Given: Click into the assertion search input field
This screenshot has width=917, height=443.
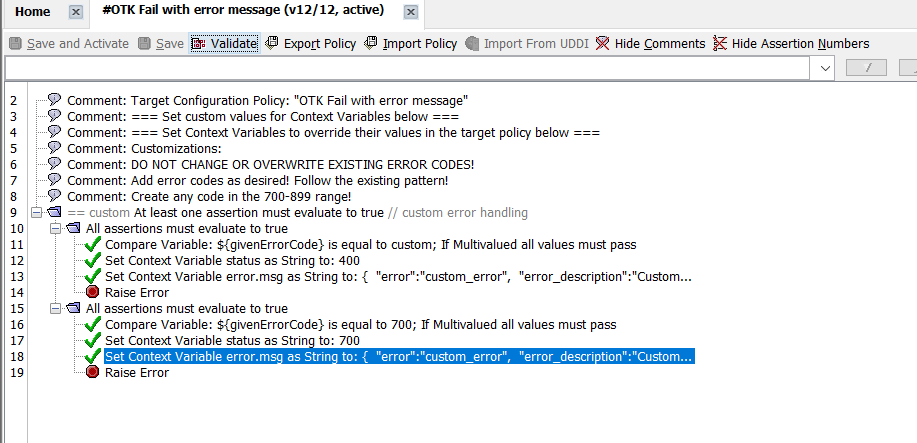Looking at the screenshot, I should [x=409, y=68].
